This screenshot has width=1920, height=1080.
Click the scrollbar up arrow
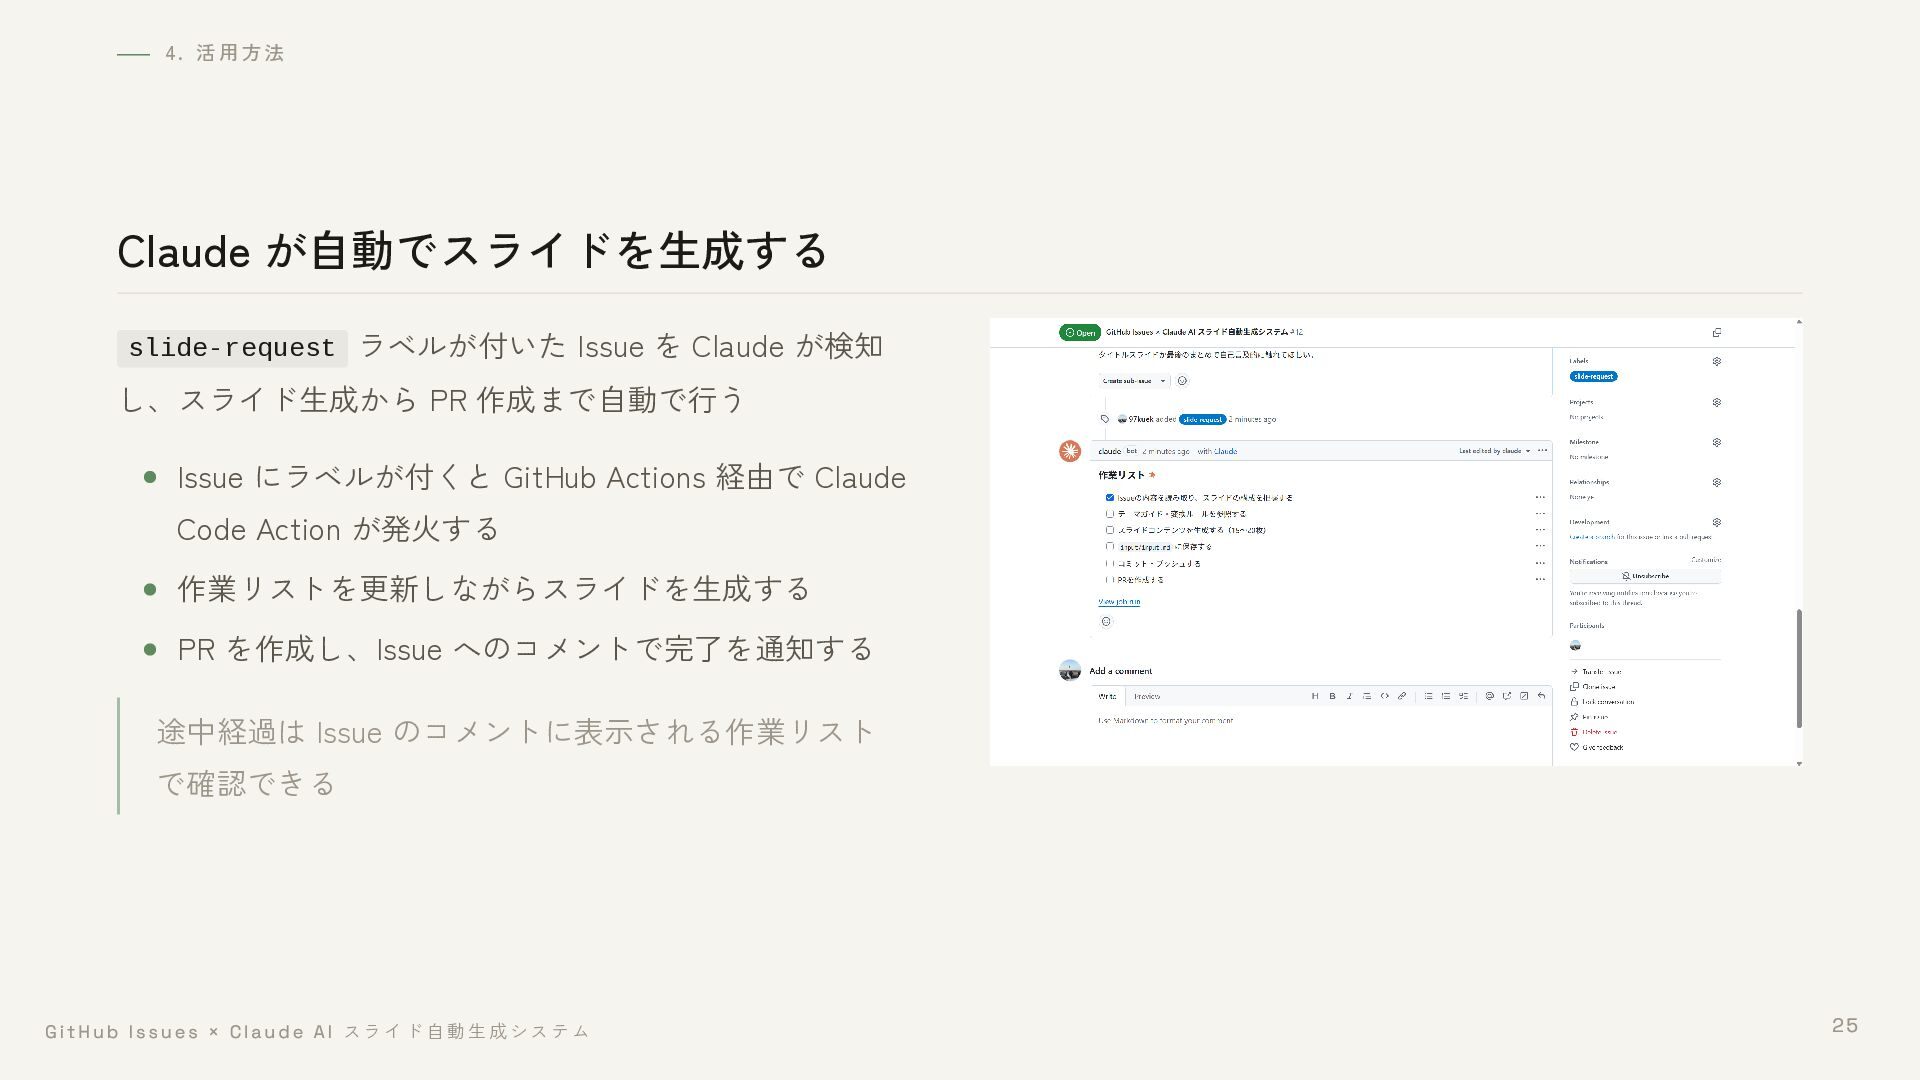pos(1799,322)
